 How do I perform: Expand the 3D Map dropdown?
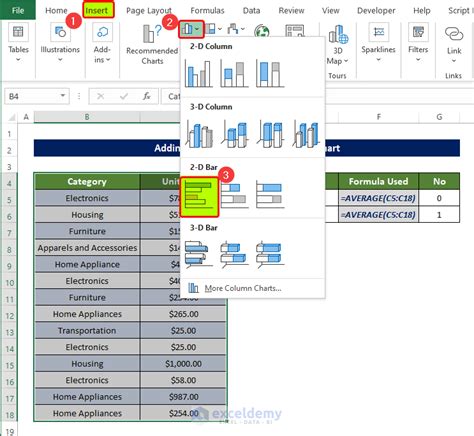point(346,61)
